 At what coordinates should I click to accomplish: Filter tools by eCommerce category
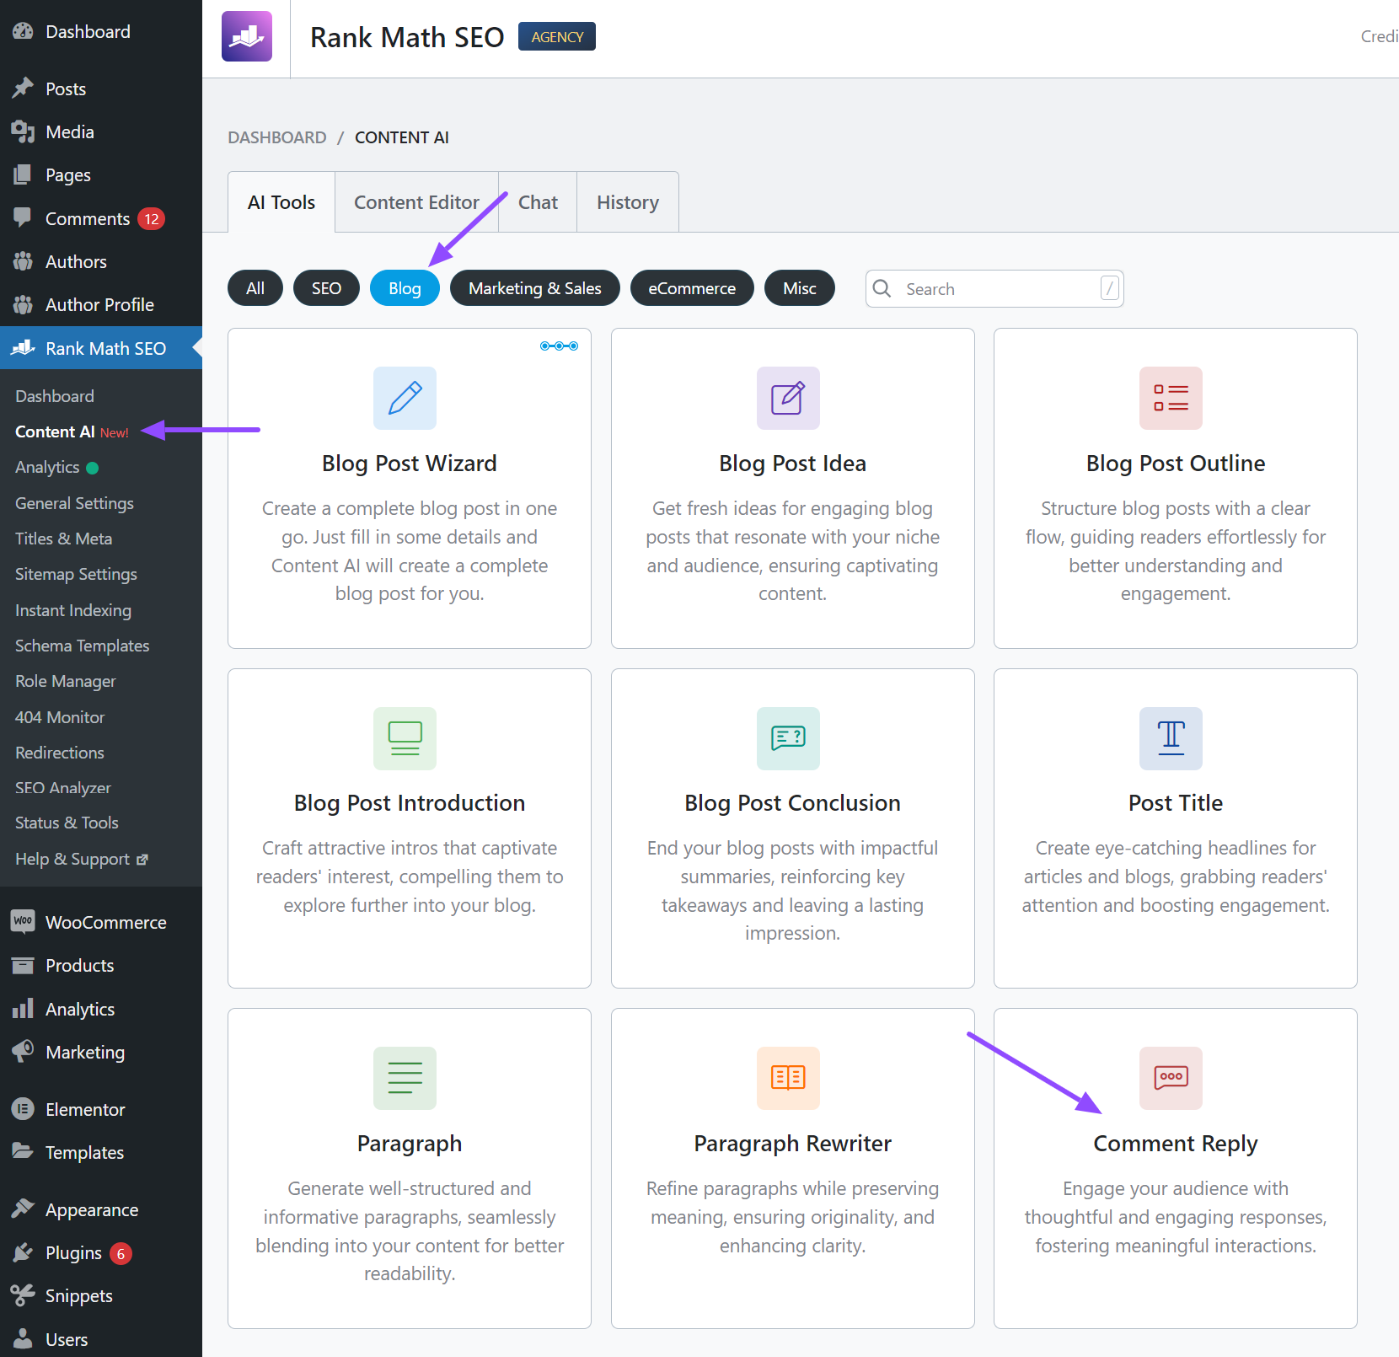coord(692,288)
